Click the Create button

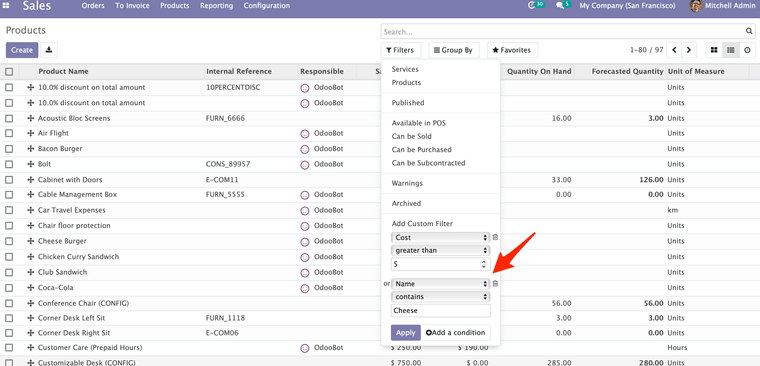click(x=22, y=50)
